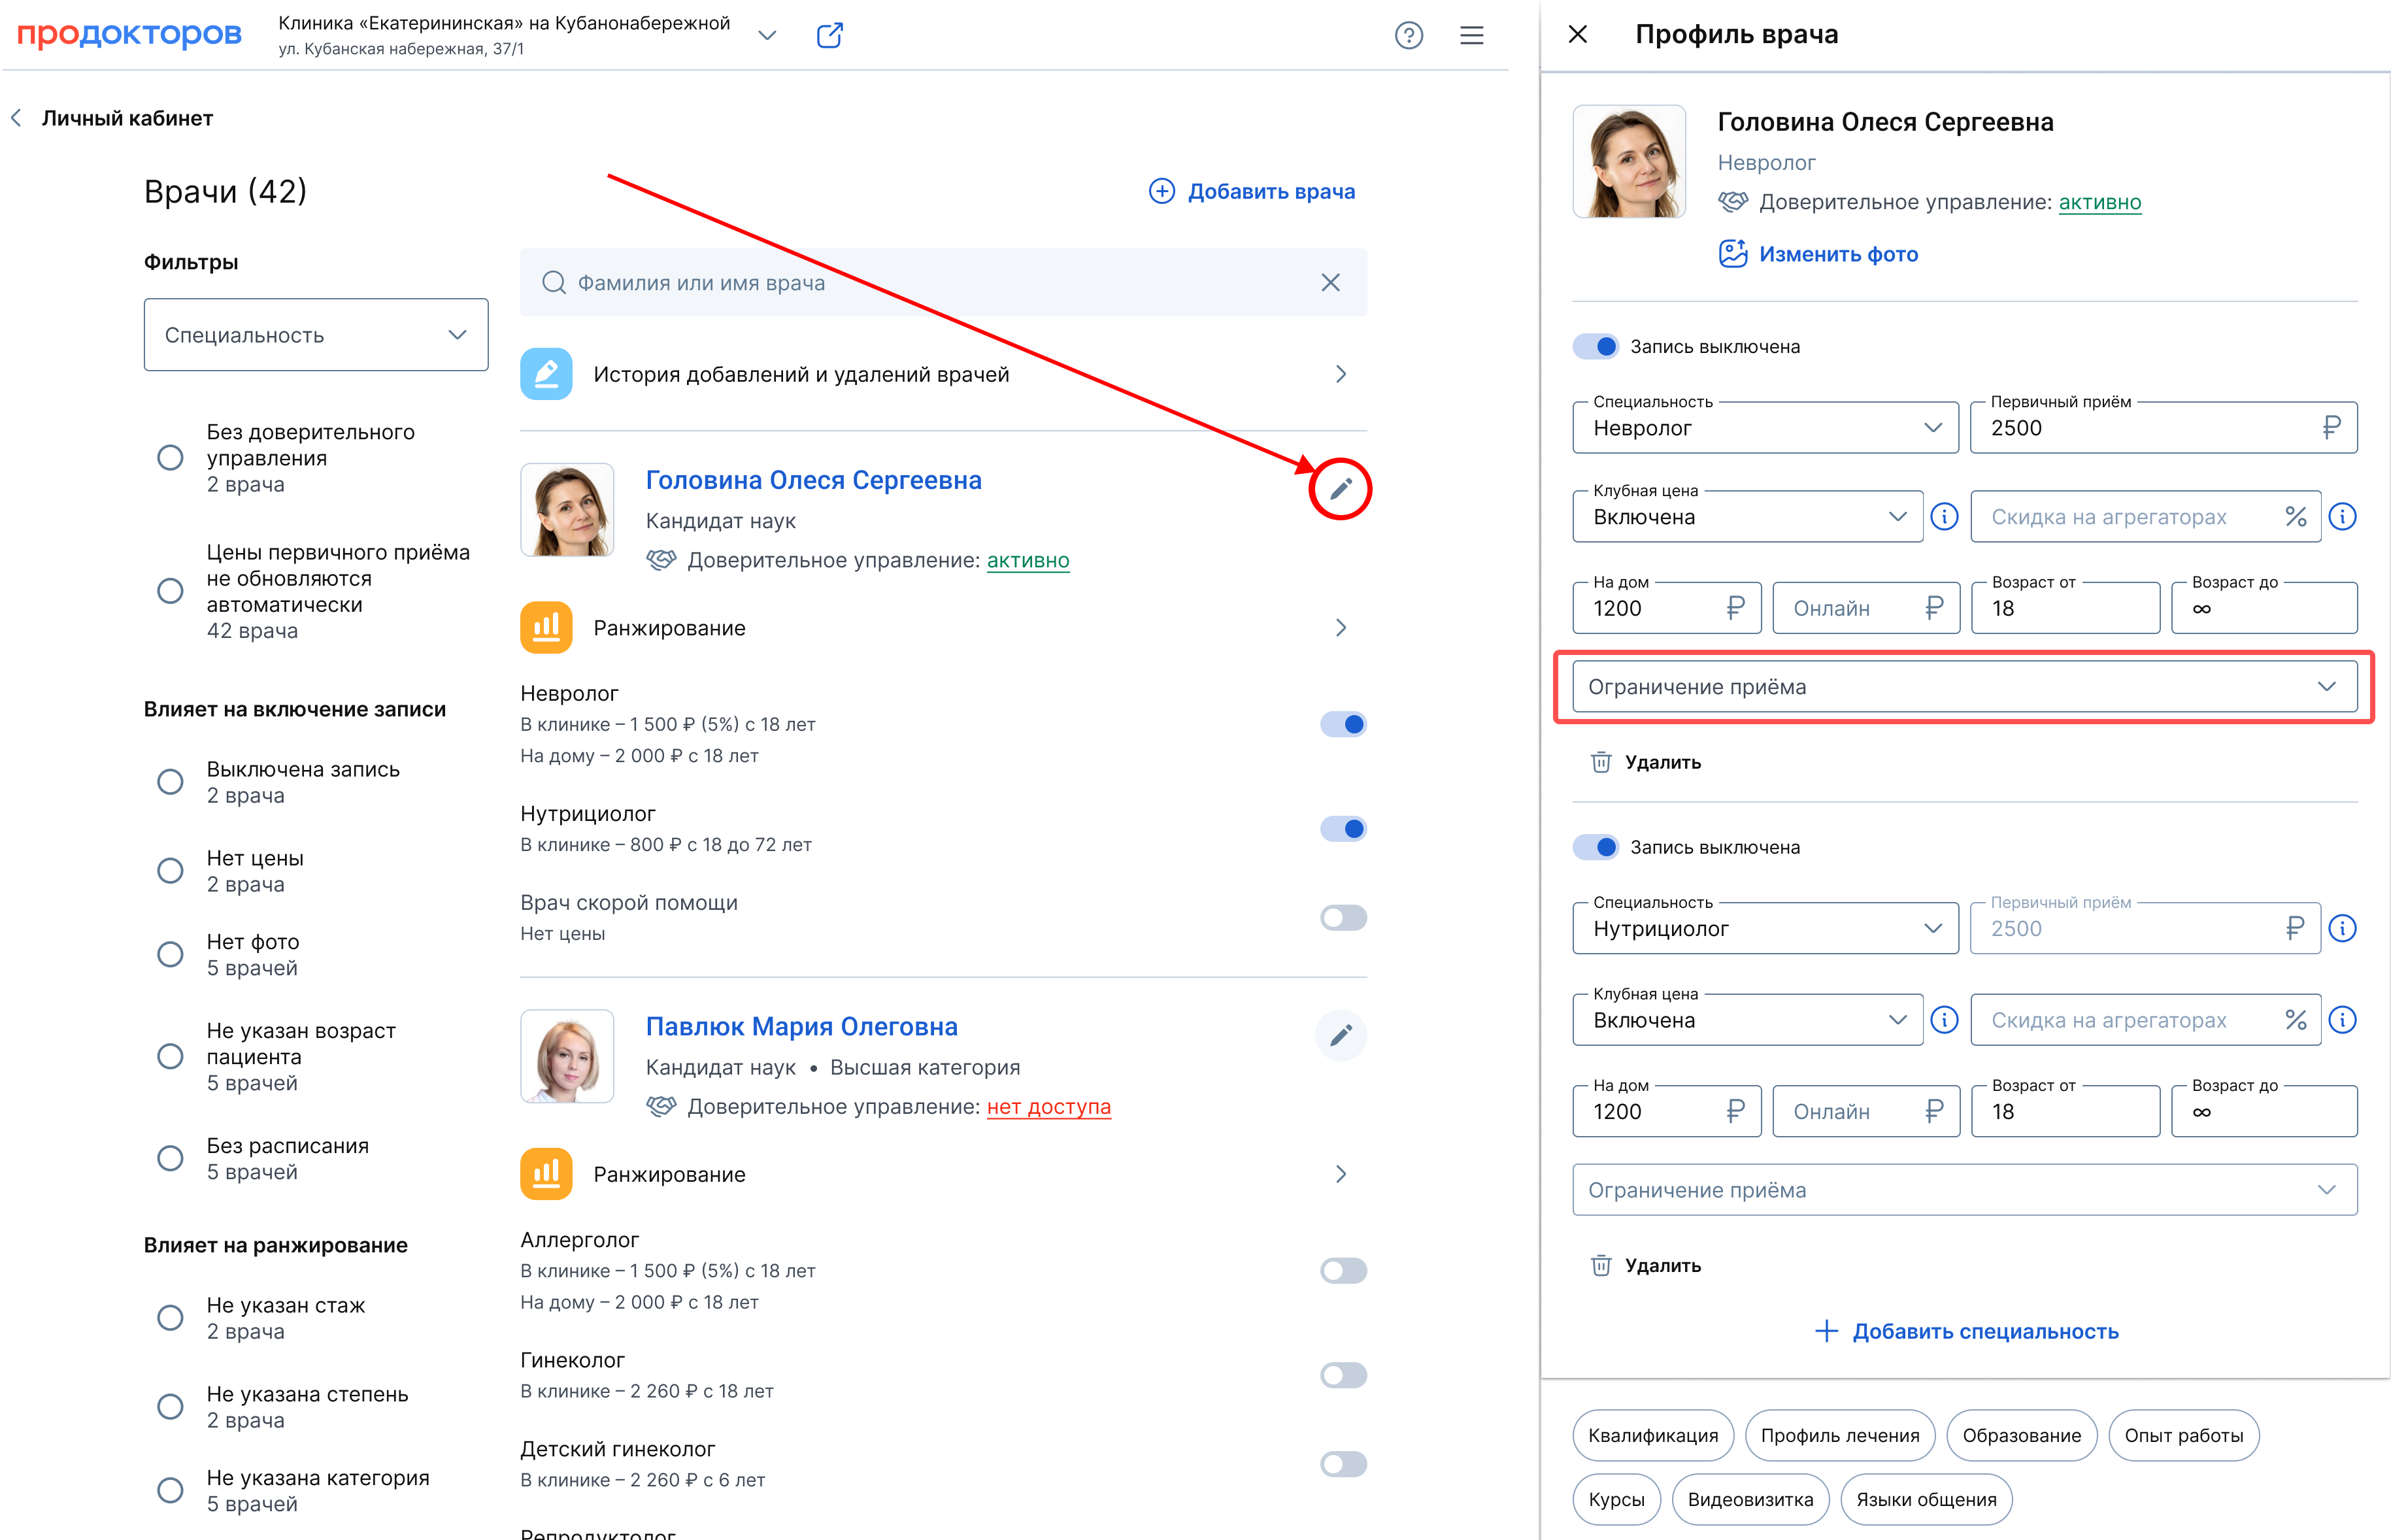The image size is (2391, 1540).
Task: Edit Первичный приём field of Невролог
Action: (2163, 428)
